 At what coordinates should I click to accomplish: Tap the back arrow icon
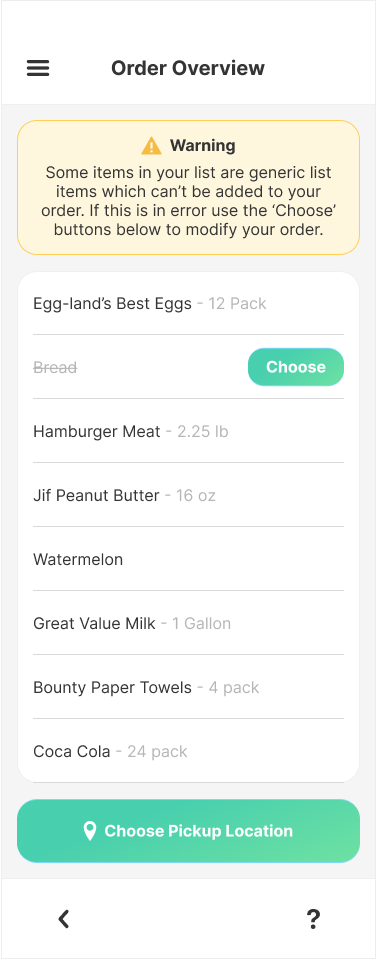tap(64, 919)
